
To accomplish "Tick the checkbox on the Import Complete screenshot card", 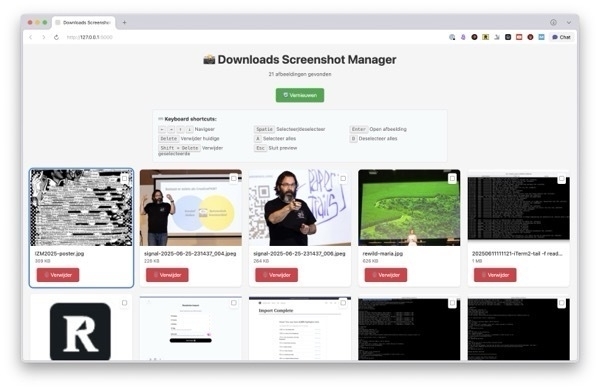I will coord(343,303).
